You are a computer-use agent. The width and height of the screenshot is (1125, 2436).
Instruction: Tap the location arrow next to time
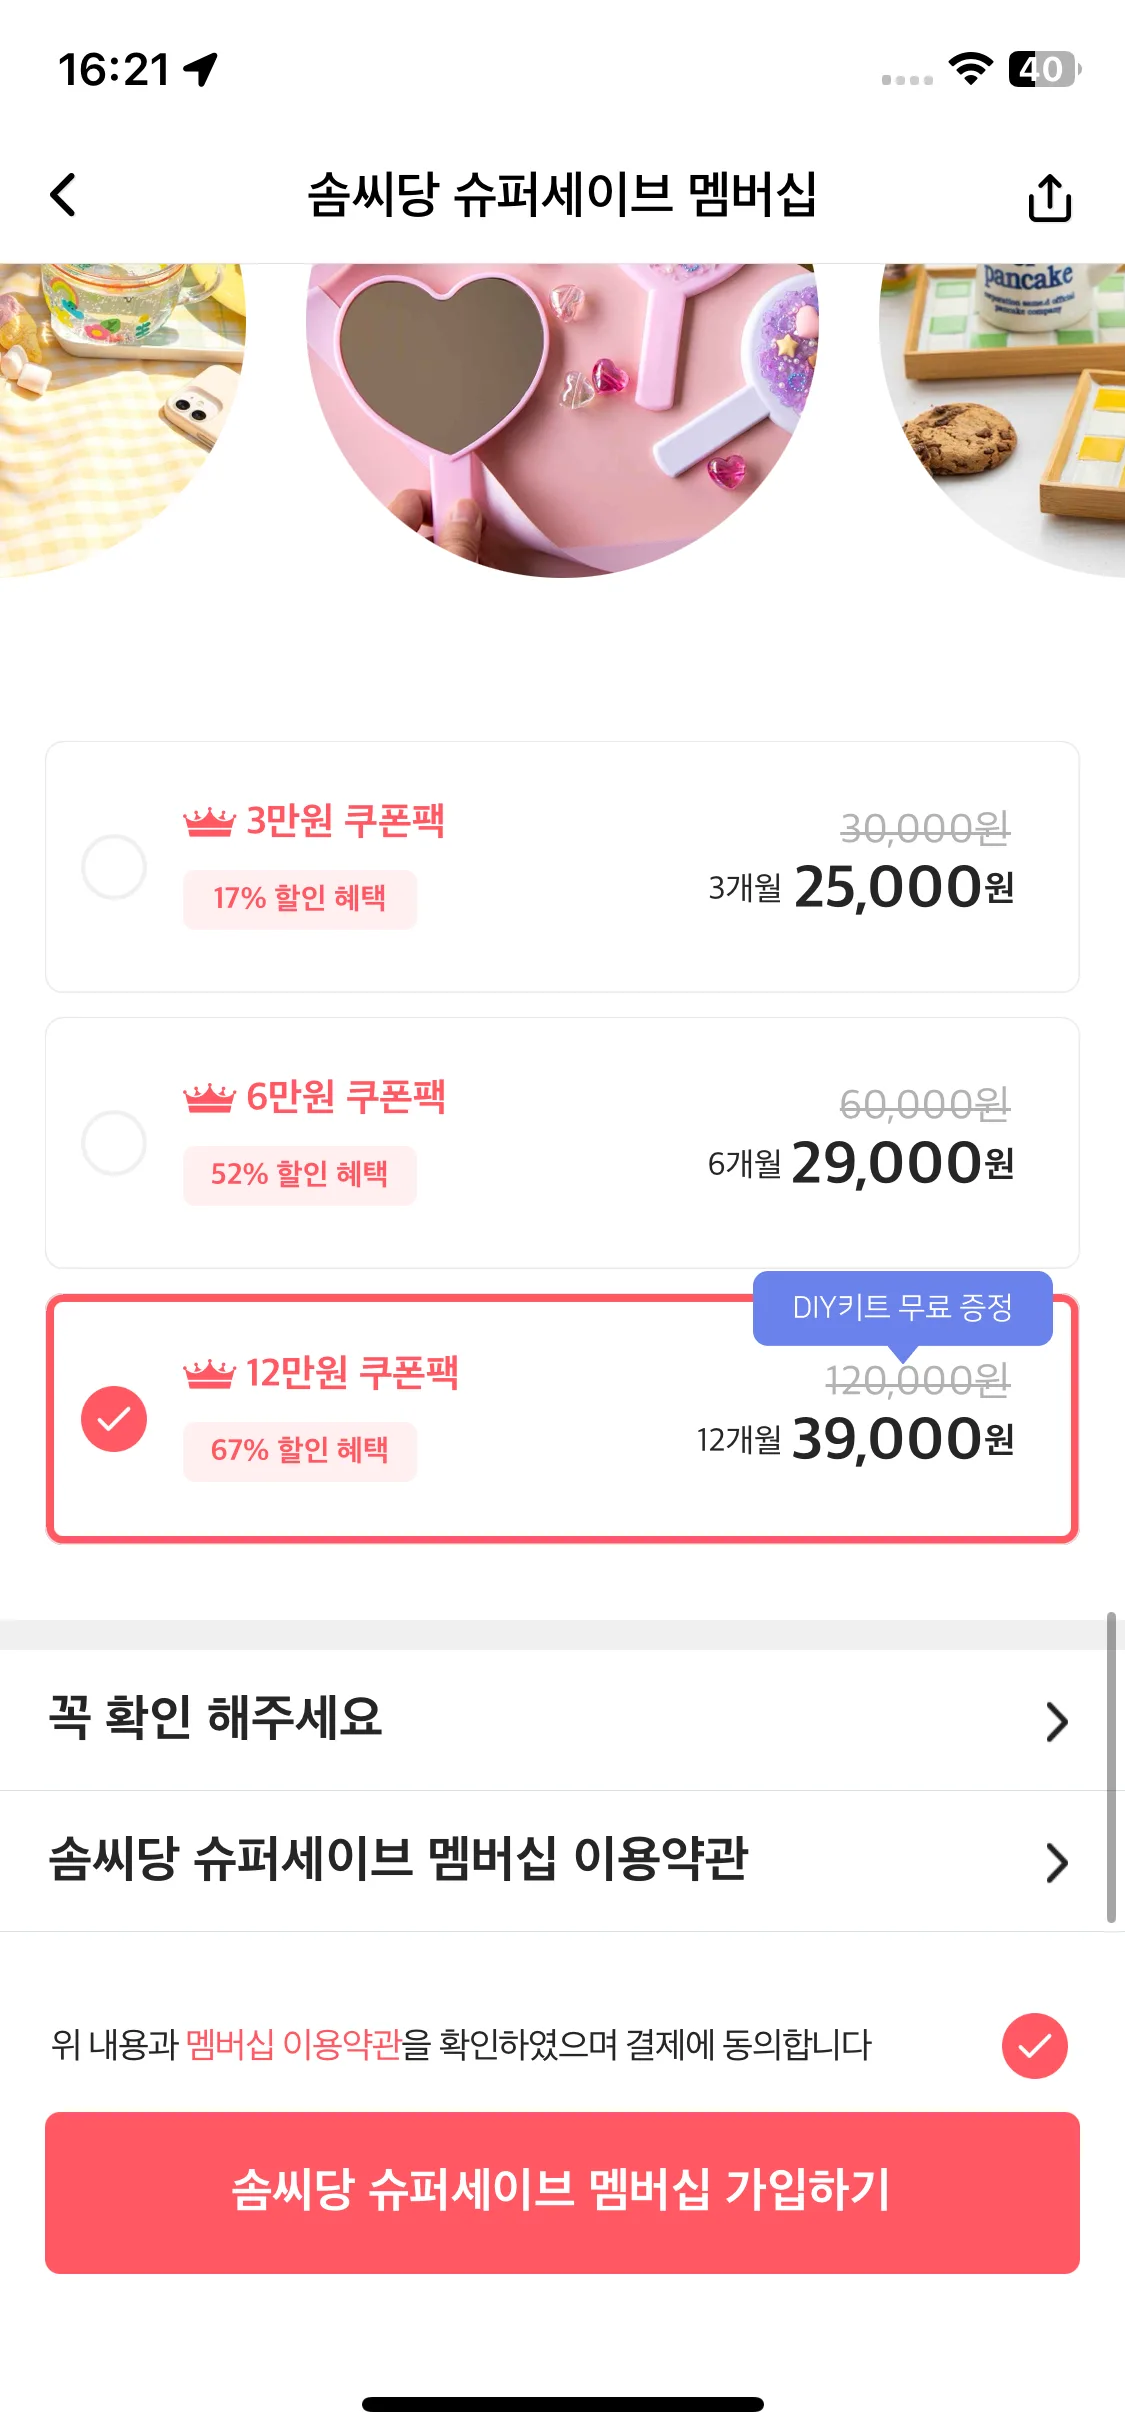tap(201, 70)
